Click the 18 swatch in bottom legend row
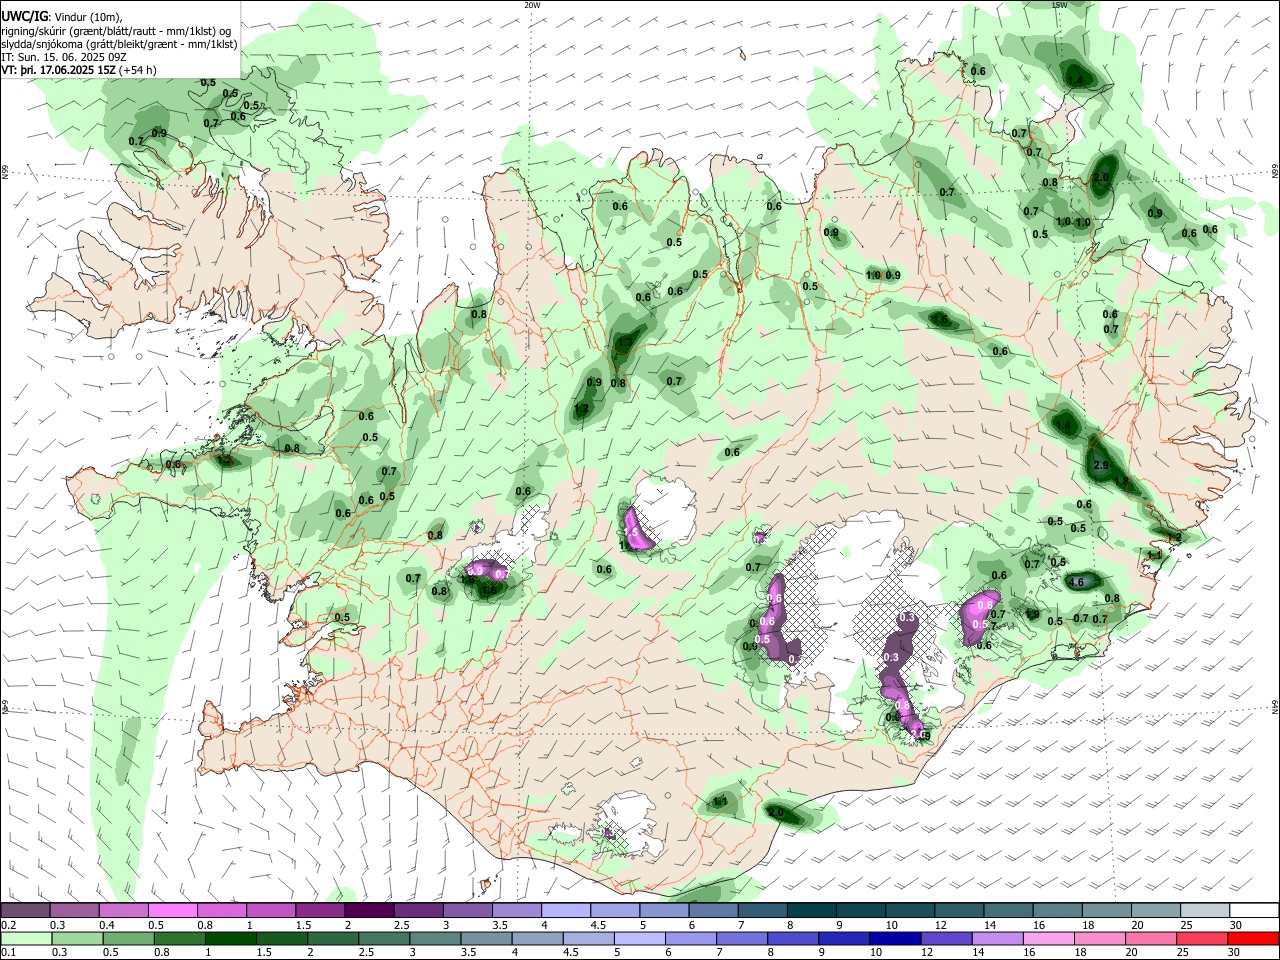 [1099, 938]
